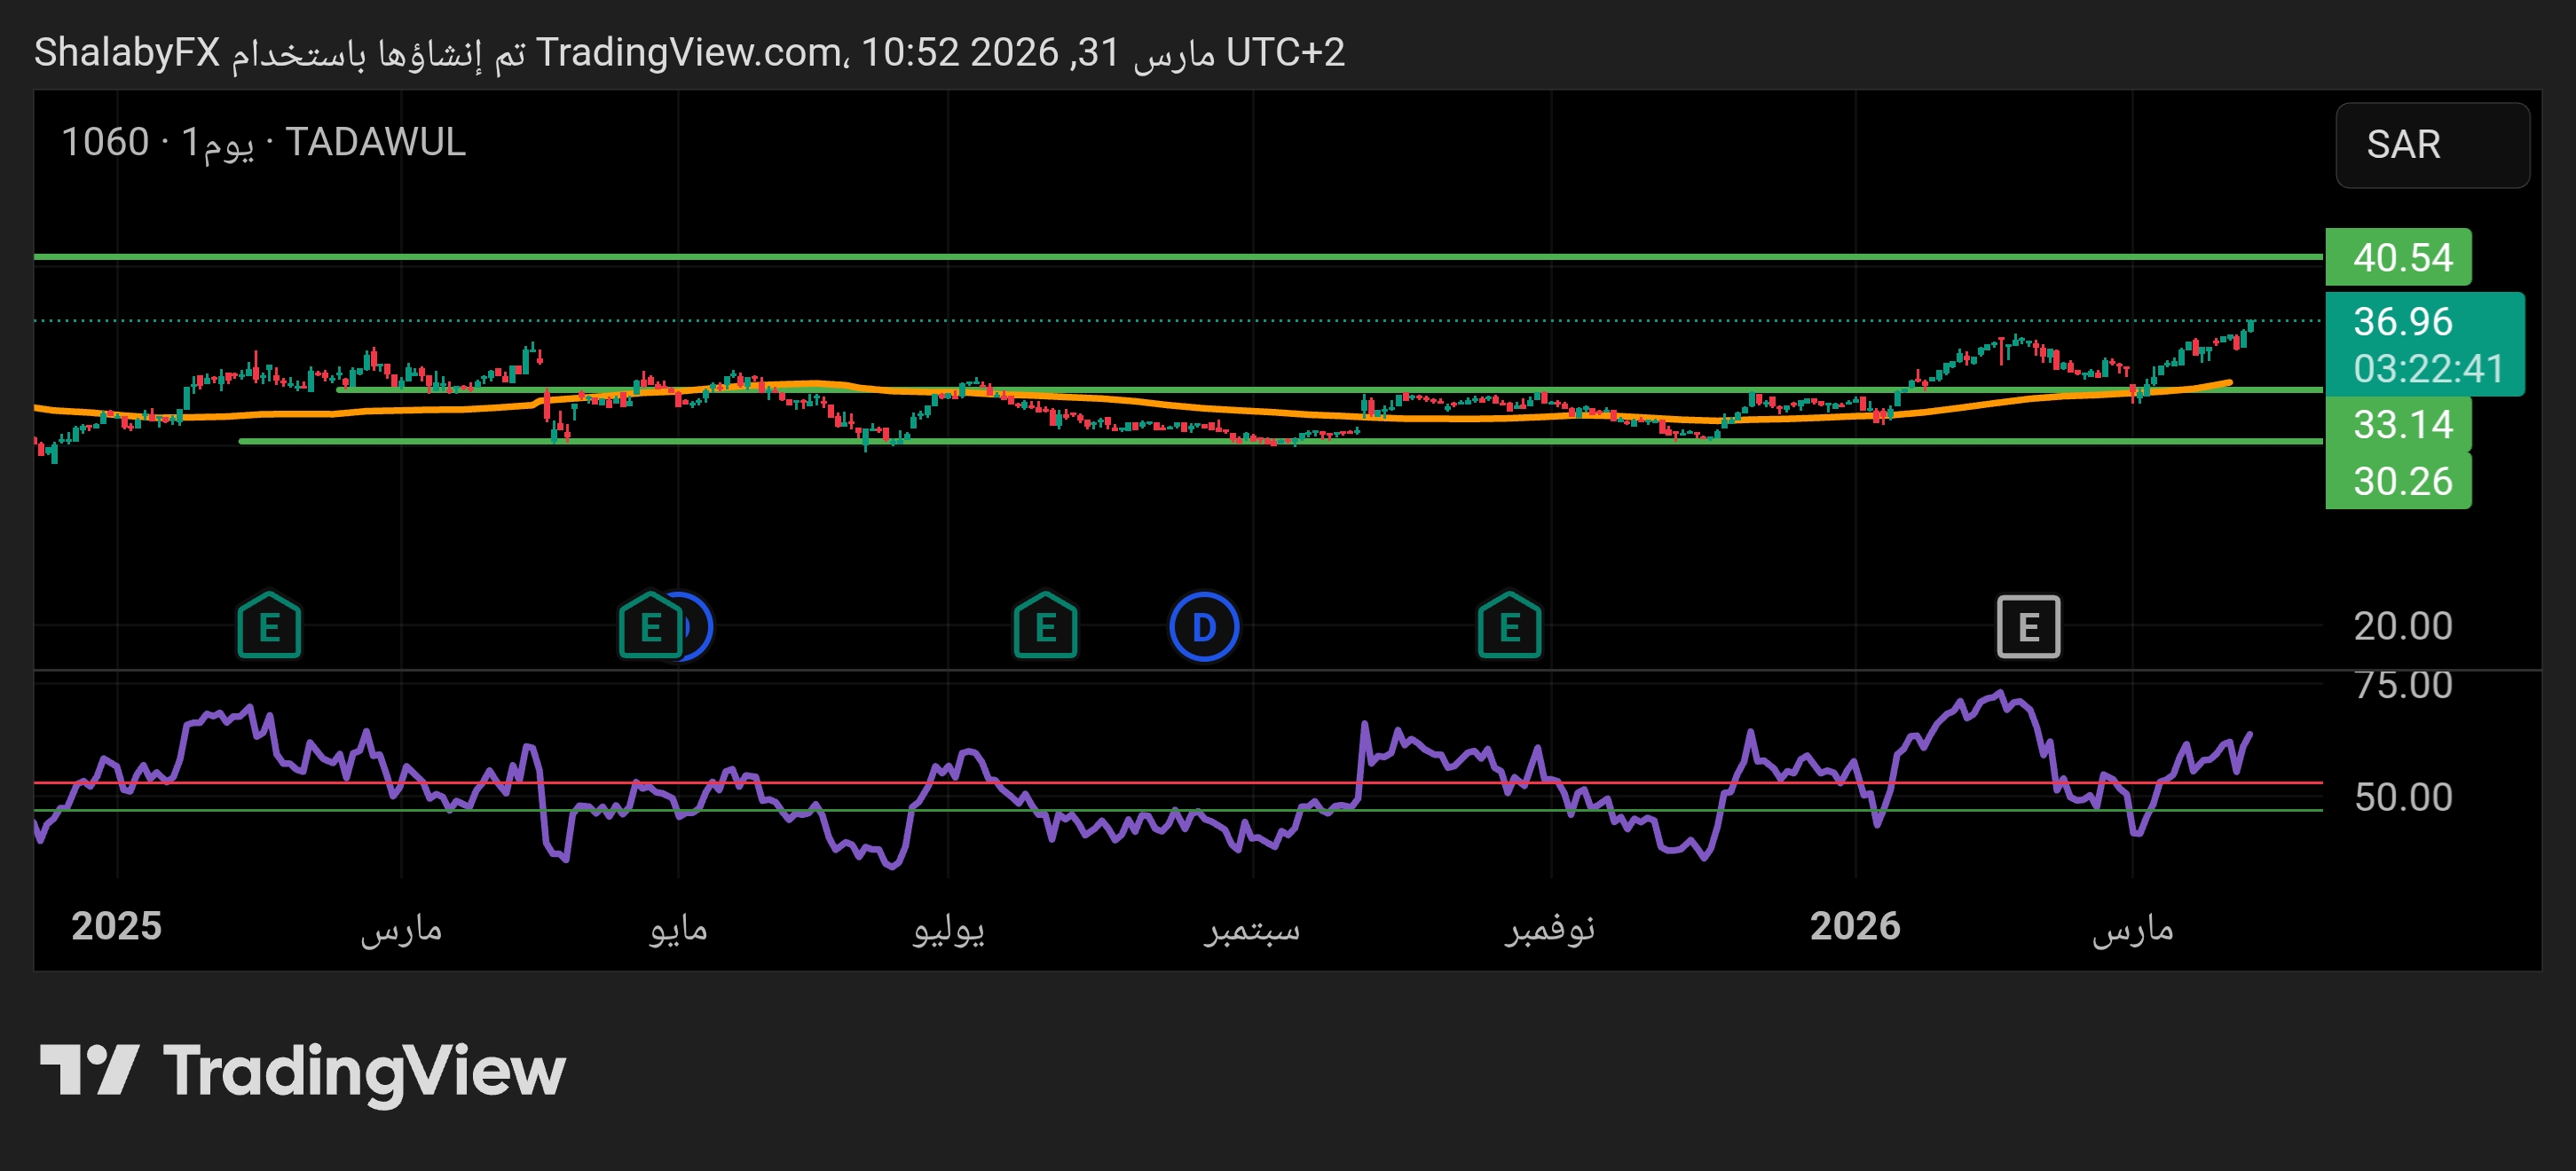Click the TradingView wordmark text
The image size is (2576, 1171).
[x=364, y=1070]
